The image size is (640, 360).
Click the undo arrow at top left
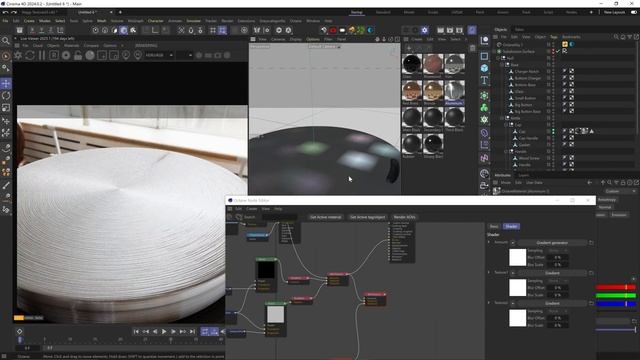click(5, 13)
